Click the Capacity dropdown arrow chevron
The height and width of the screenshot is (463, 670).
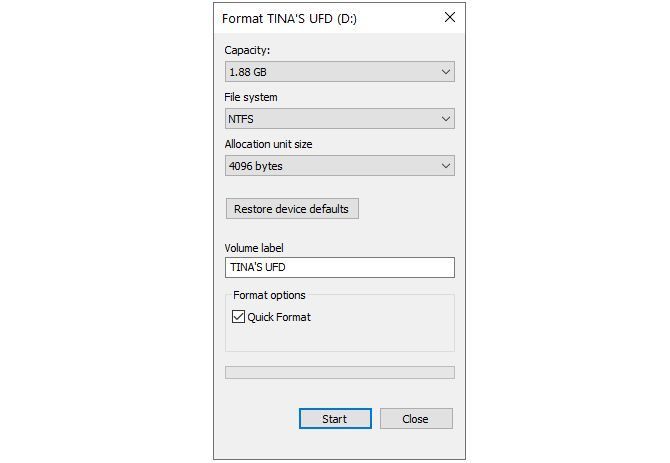(x=445, y=72)
